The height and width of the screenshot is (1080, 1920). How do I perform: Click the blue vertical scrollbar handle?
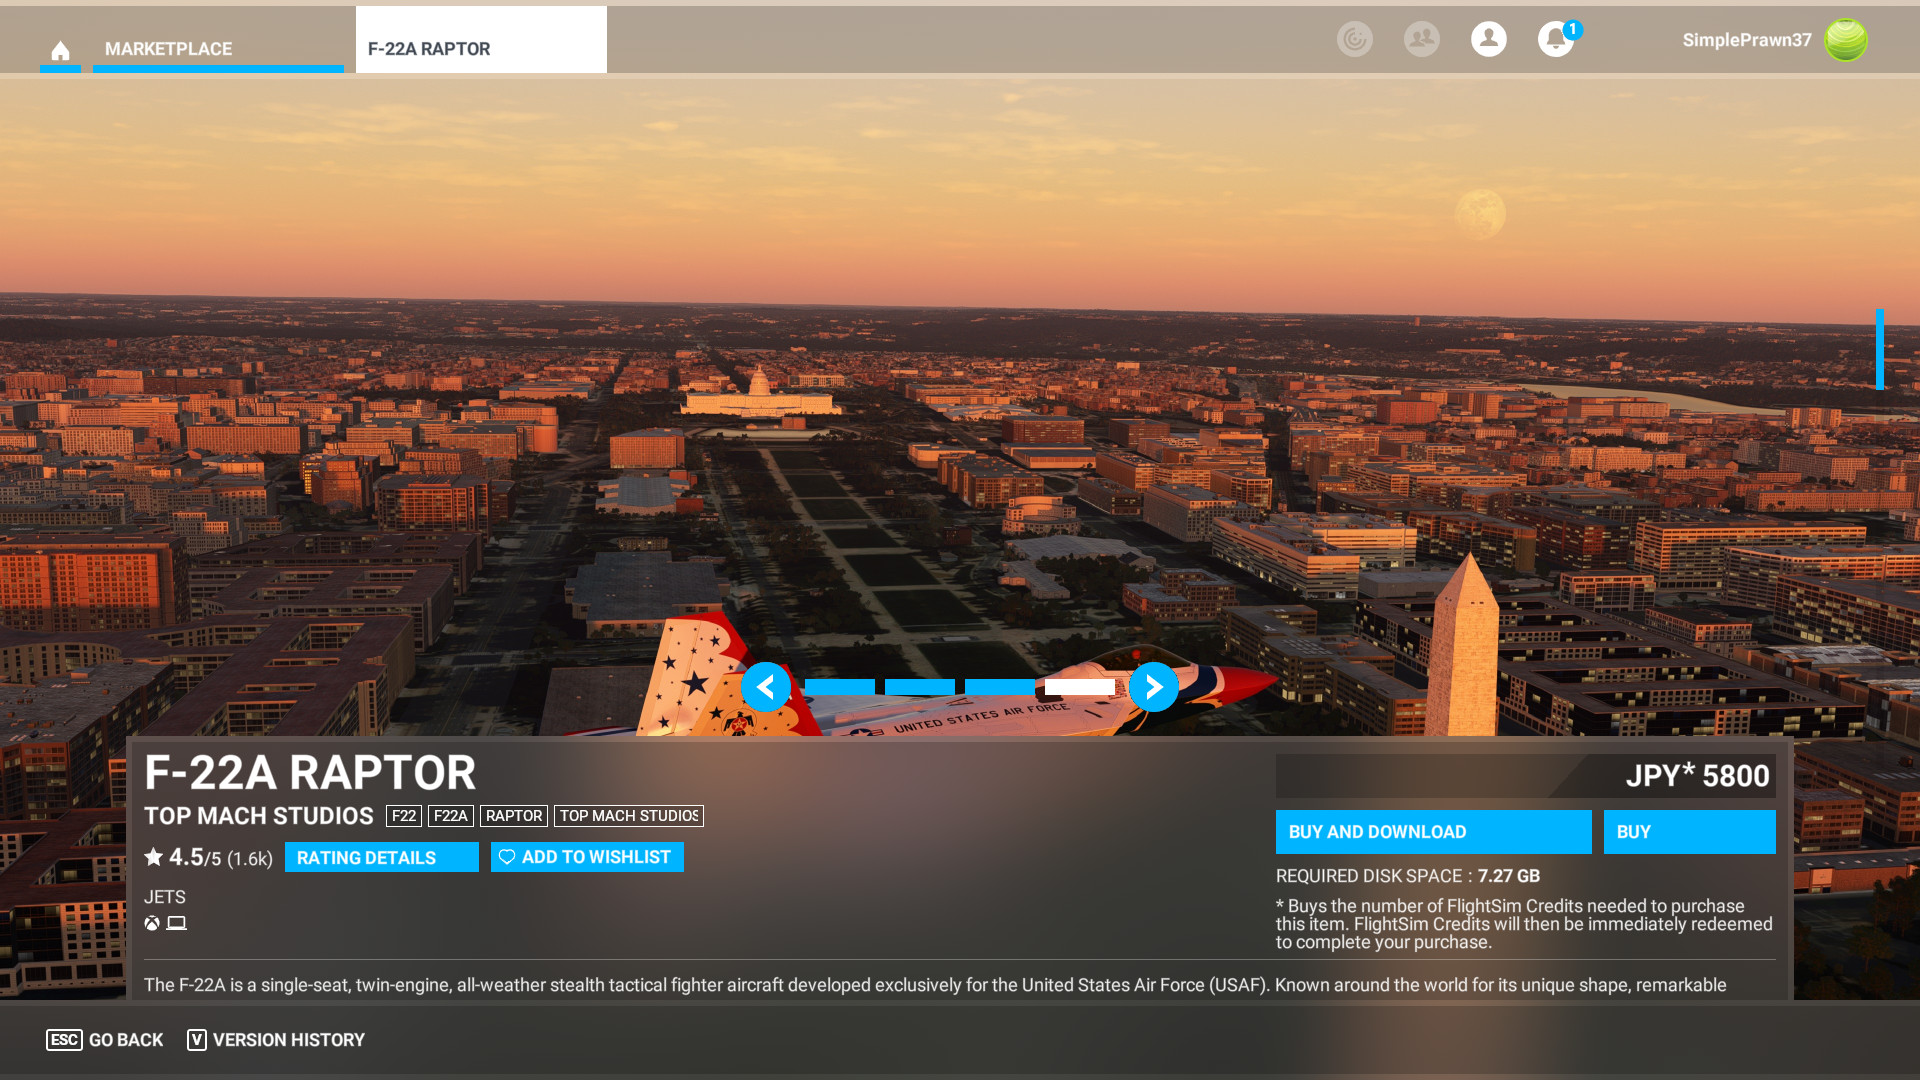(x=1880, y=350)
